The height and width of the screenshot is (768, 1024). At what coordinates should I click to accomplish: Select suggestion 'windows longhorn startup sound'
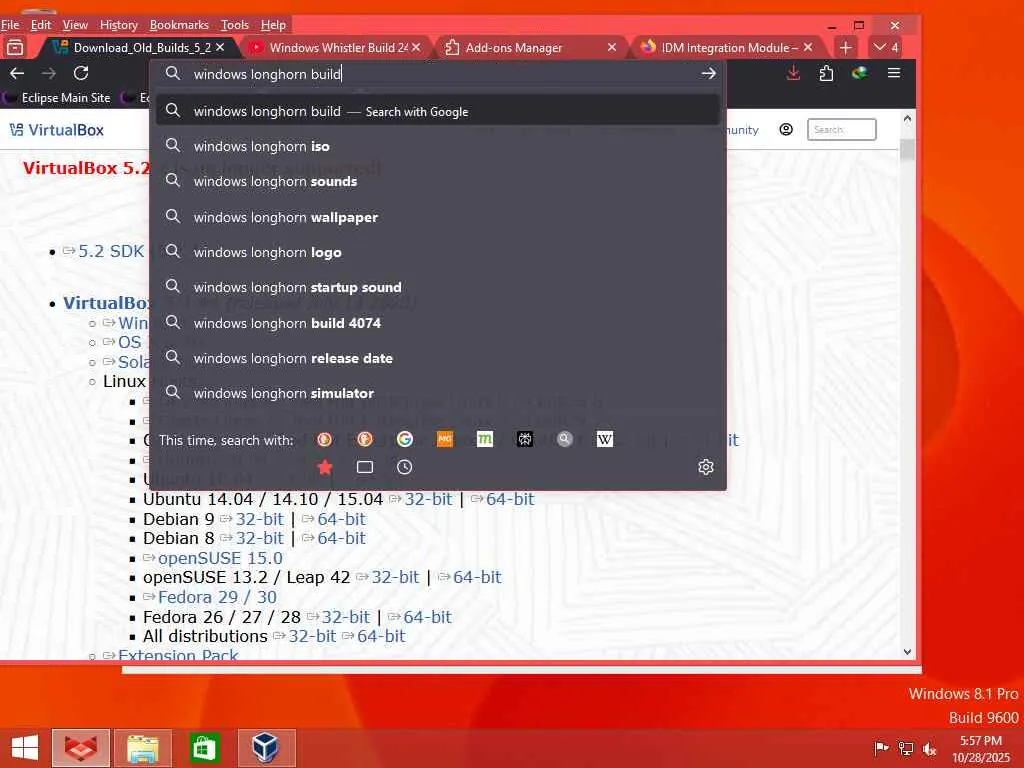[x=438, y=287]
